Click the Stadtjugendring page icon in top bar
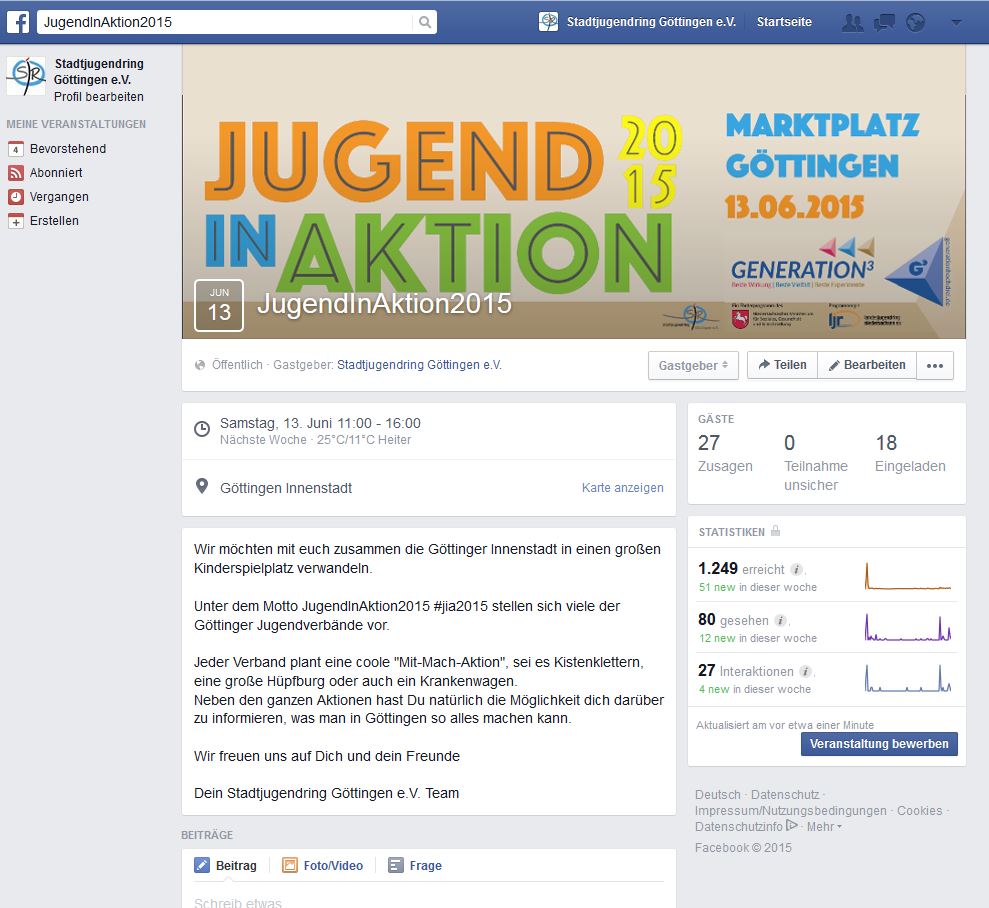Image resolution: width=989 pixels, height=908 pixels. coord(548,22)
